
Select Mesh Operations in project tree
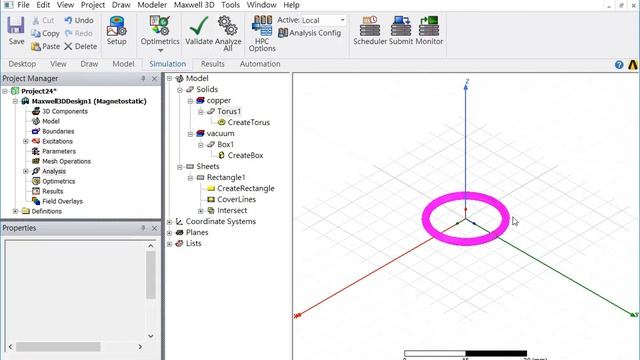(66, 161)
